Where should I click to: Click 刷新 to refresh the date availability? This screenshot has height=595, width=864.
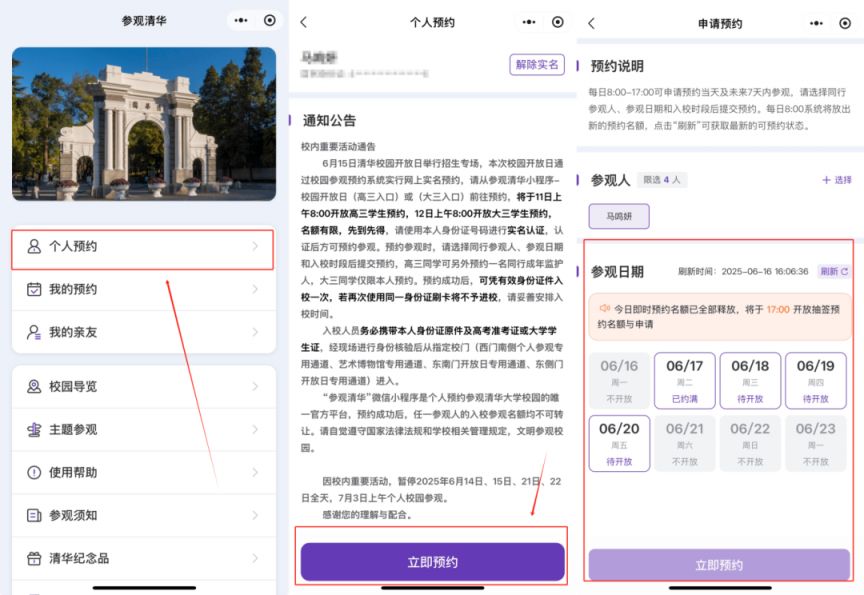tap(834, 271)
